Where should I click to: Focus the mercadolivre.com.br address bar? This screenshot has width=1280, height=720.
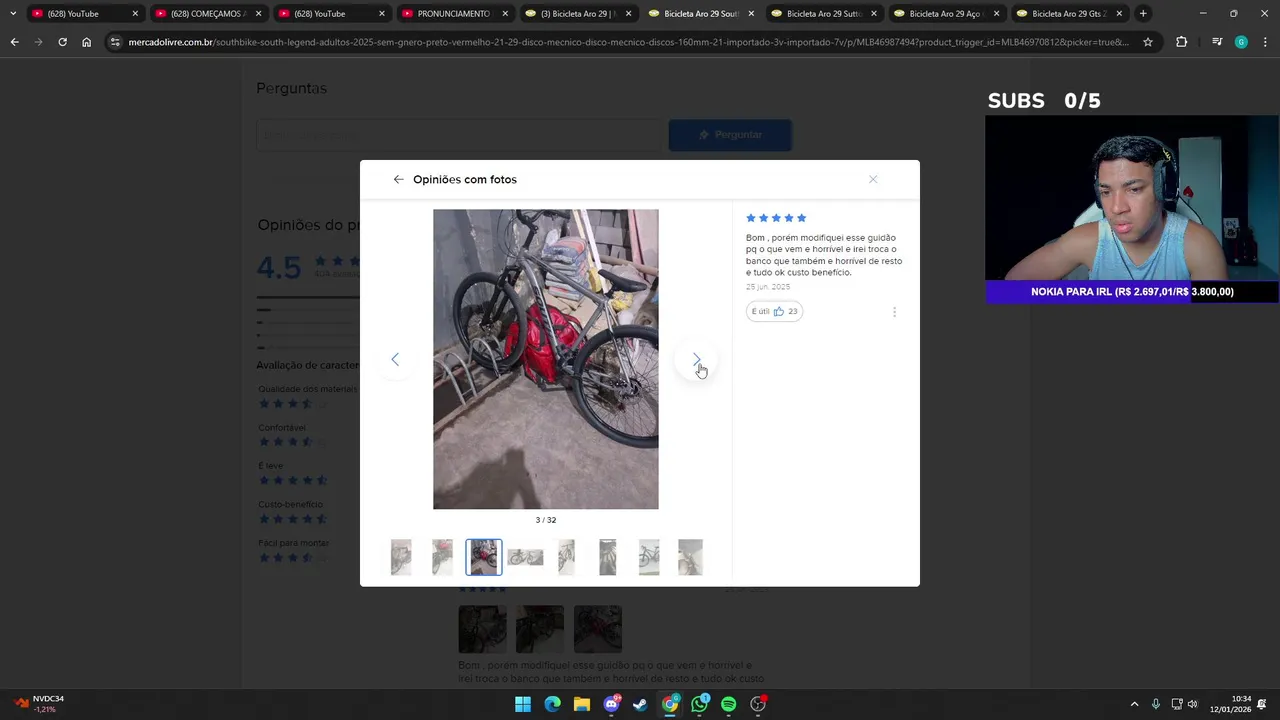tap(628, 42)
